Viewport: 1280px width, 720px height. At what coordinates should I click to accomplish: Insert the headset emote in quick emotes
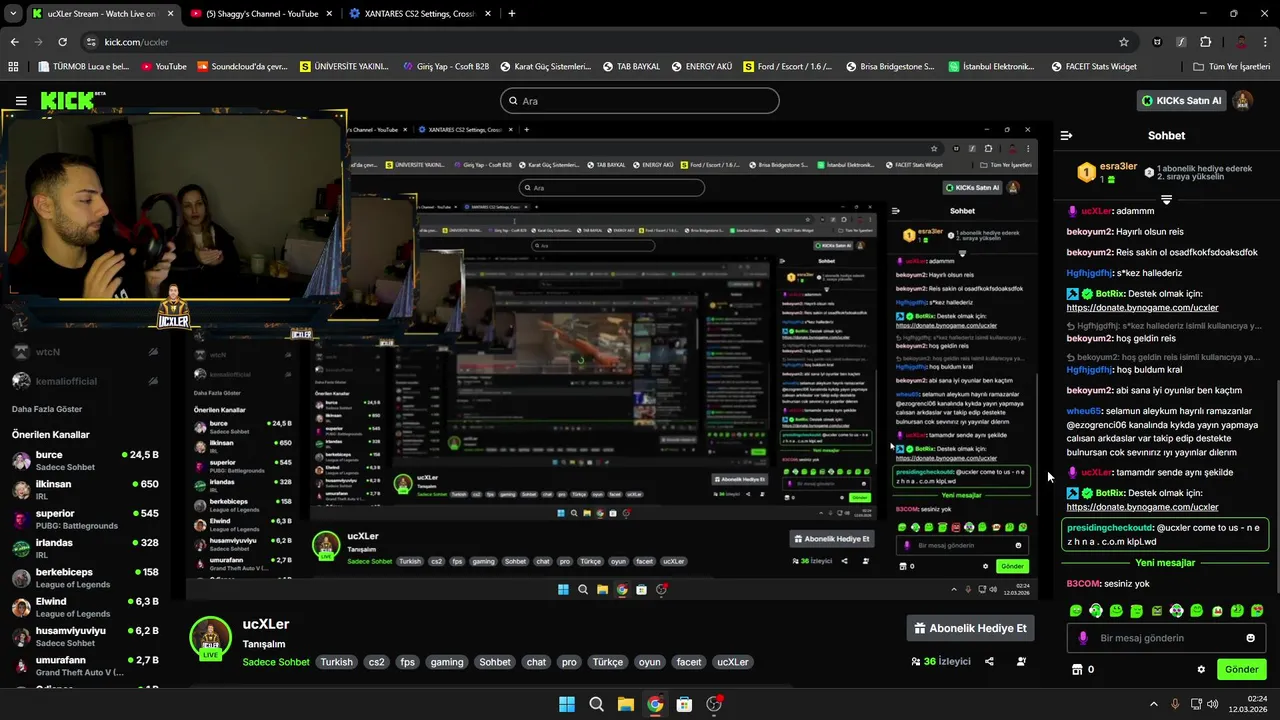1096,610
